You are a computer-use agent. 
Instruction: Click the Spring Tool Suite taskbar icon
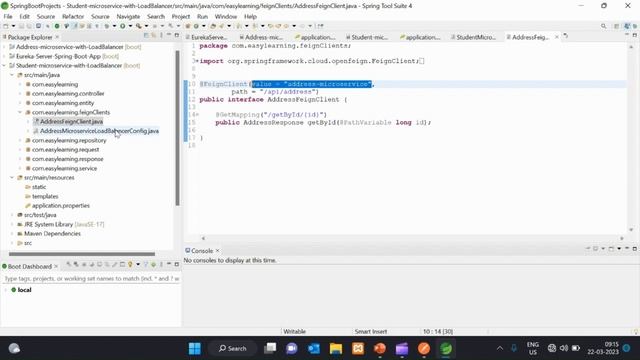[x=446, y=348]
